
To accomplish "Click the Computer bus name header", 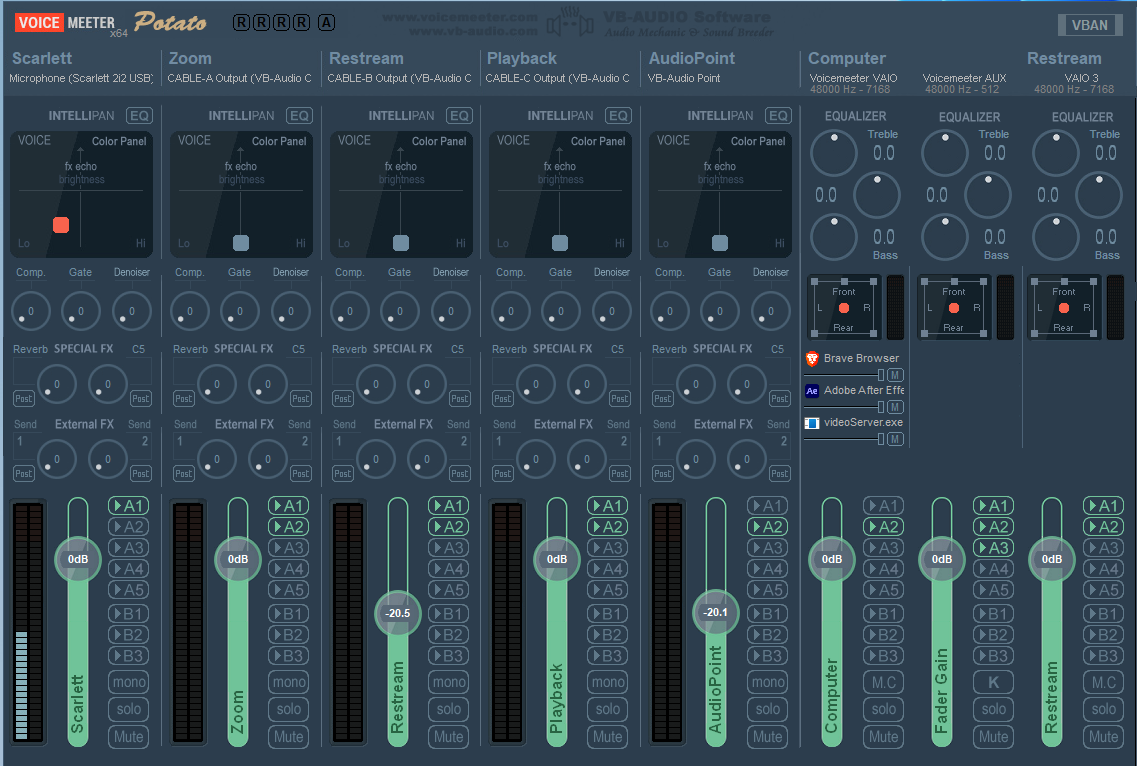I will (847, 59).
